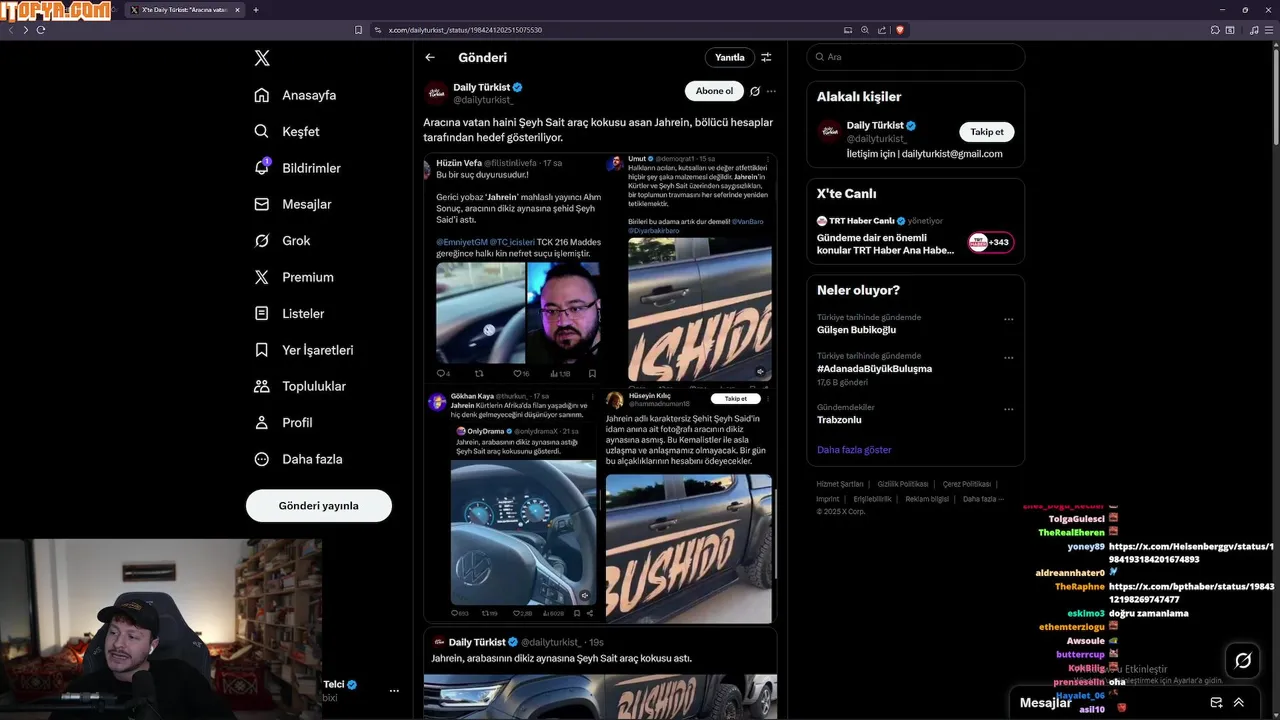Open a new browser tab
Screen dimensions: 1280x720
(256, 10)
